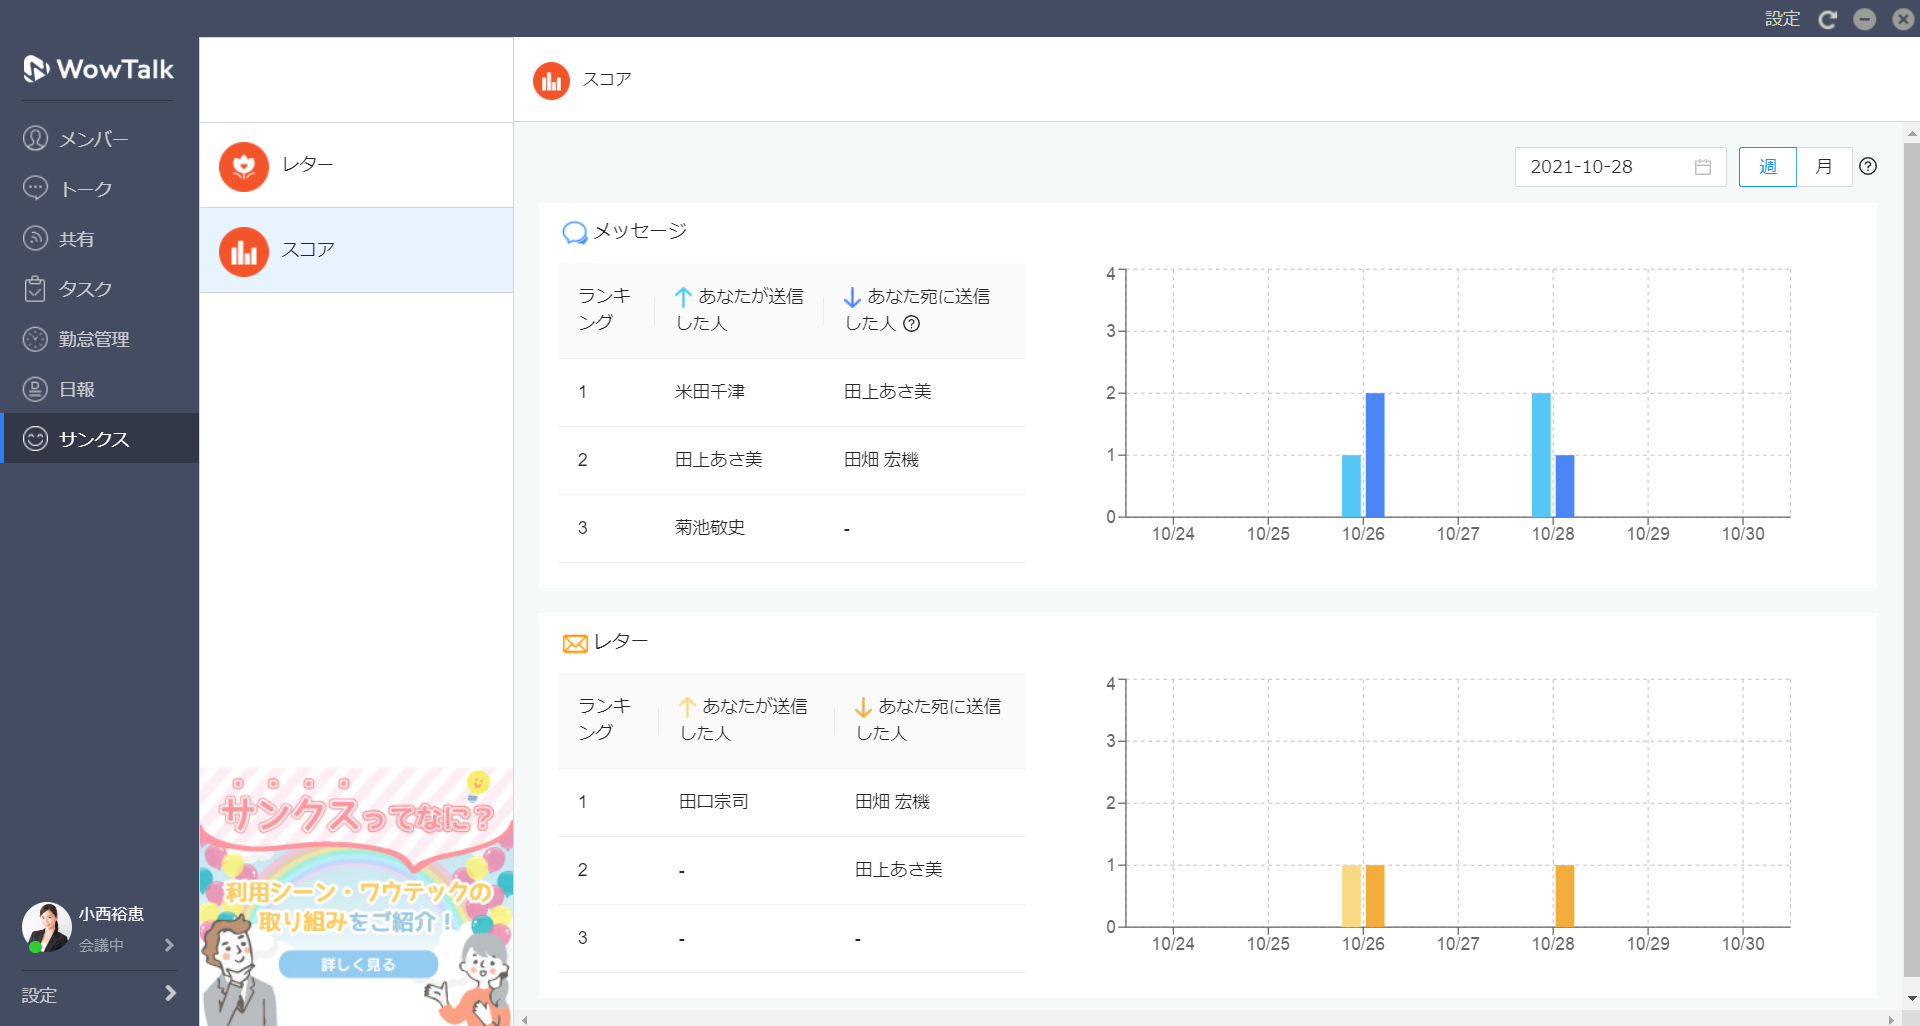
Task: Click the トーク speech bubble icon
Action: [35, 188]
